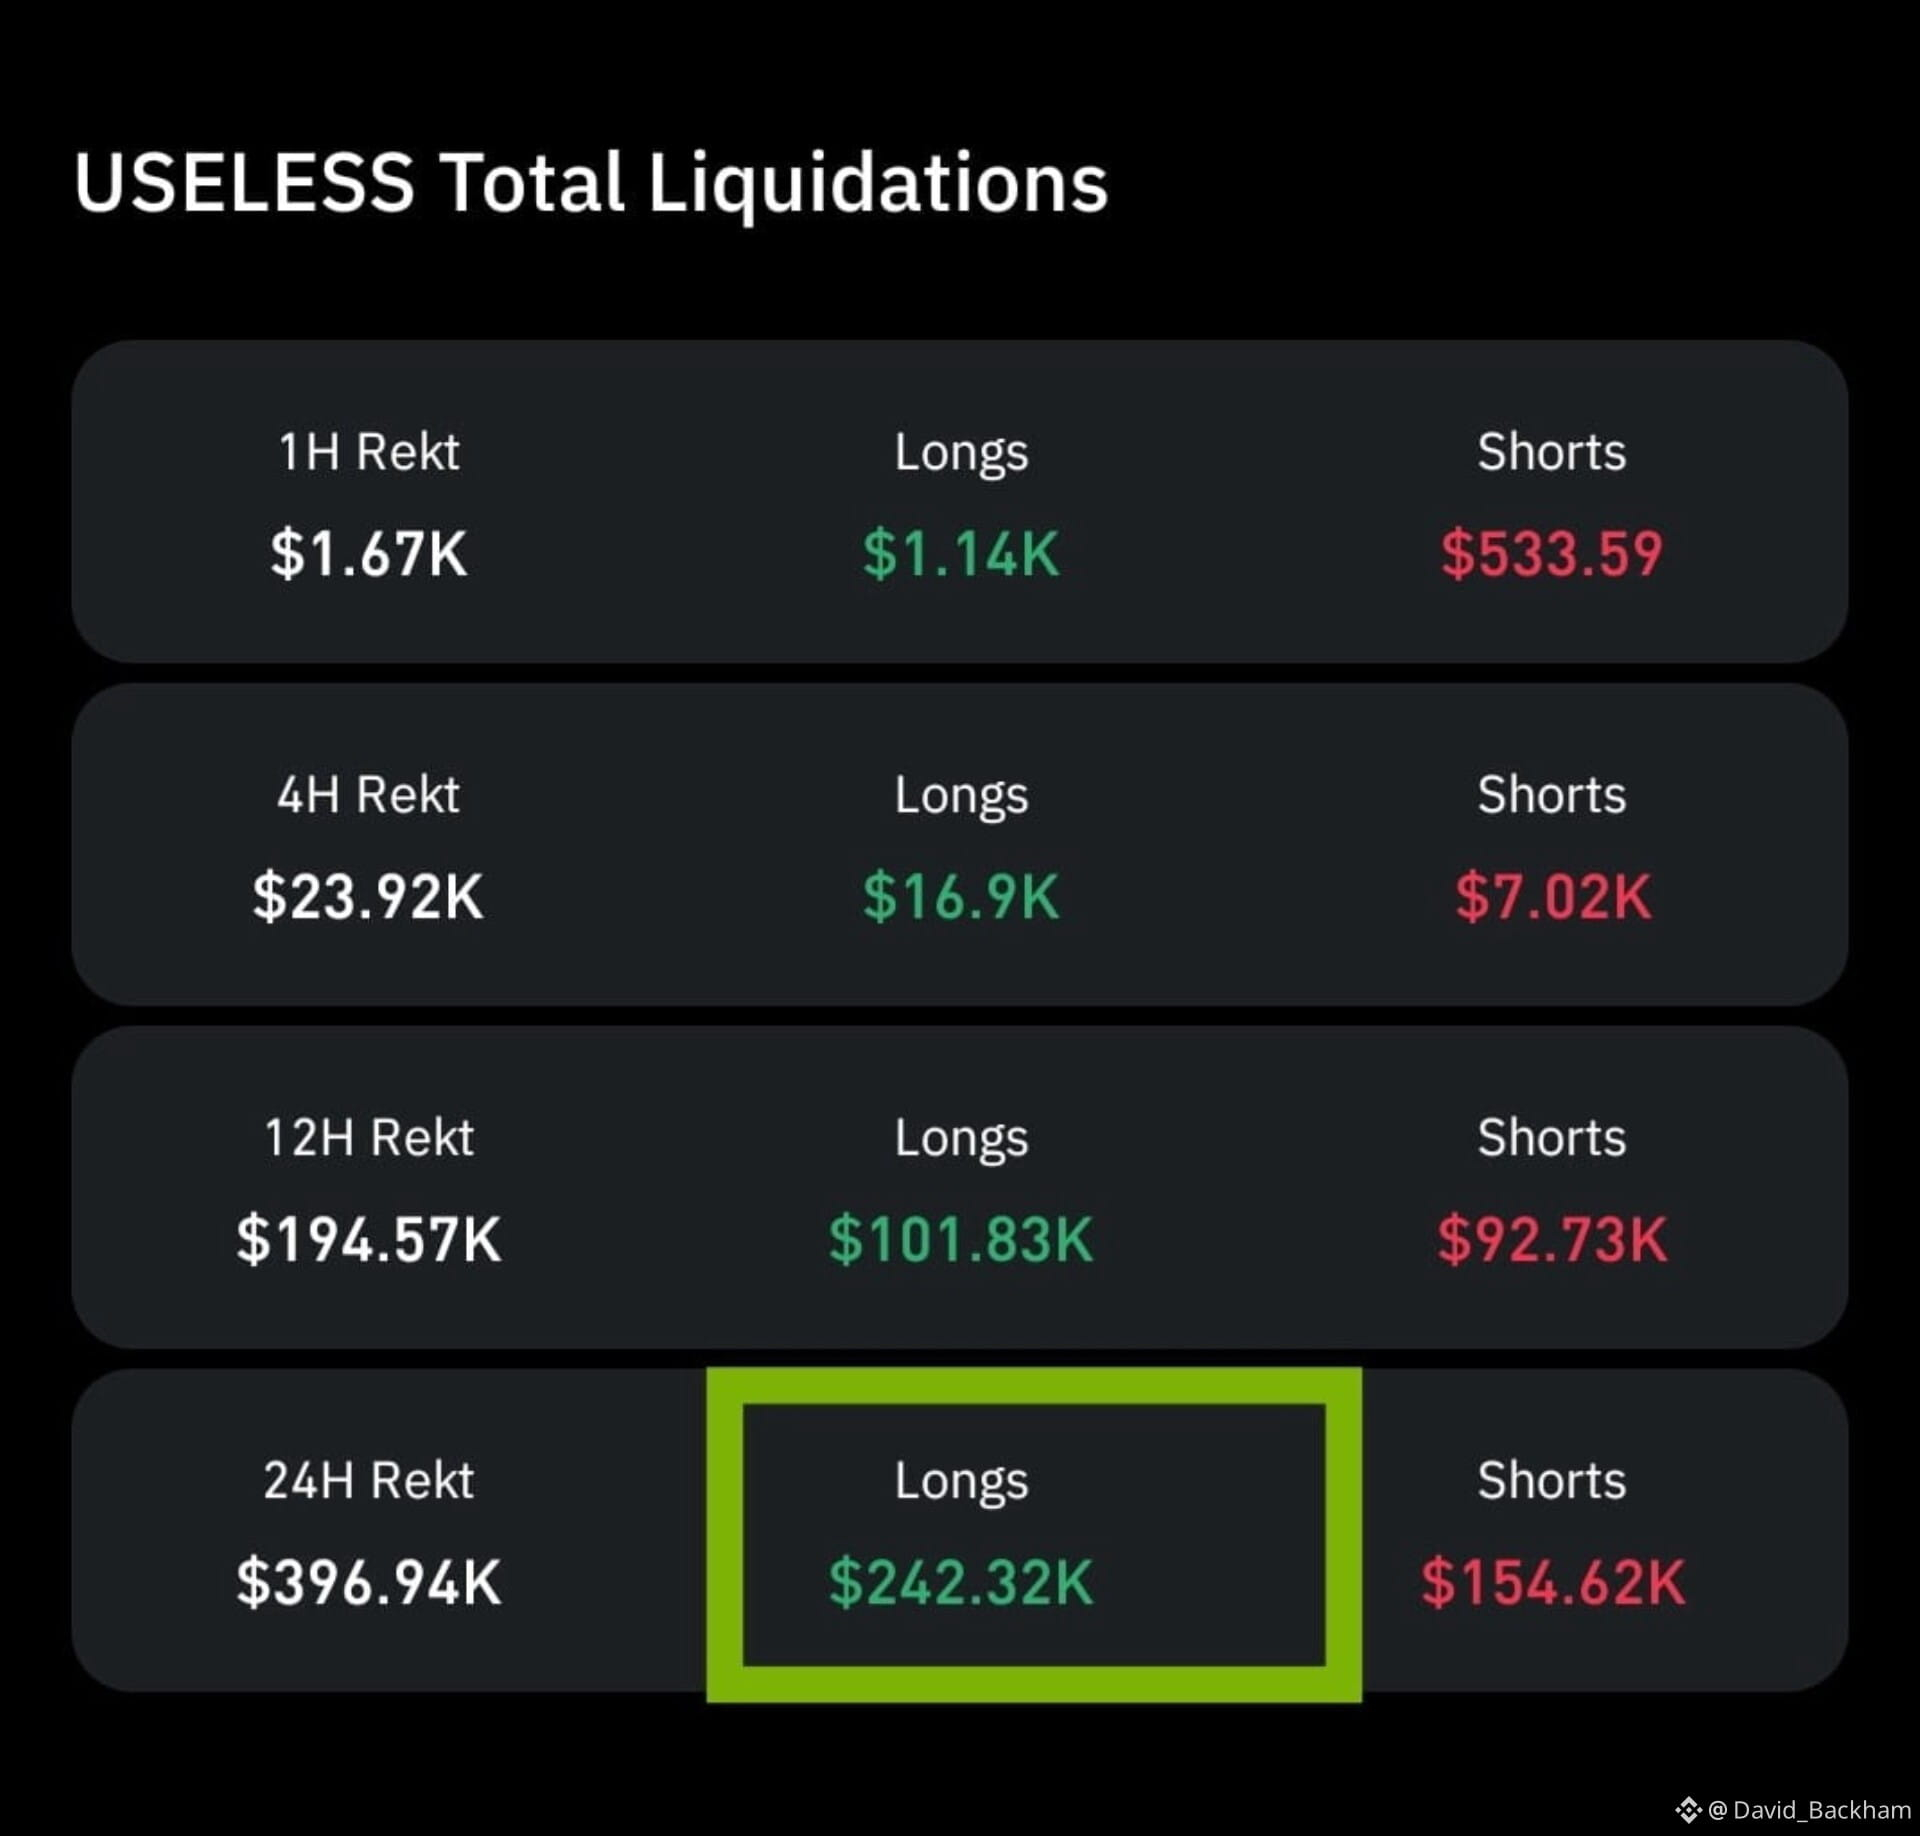
Task: Select the 12H Longs $101.83K value
Action: pos(961,1239)
